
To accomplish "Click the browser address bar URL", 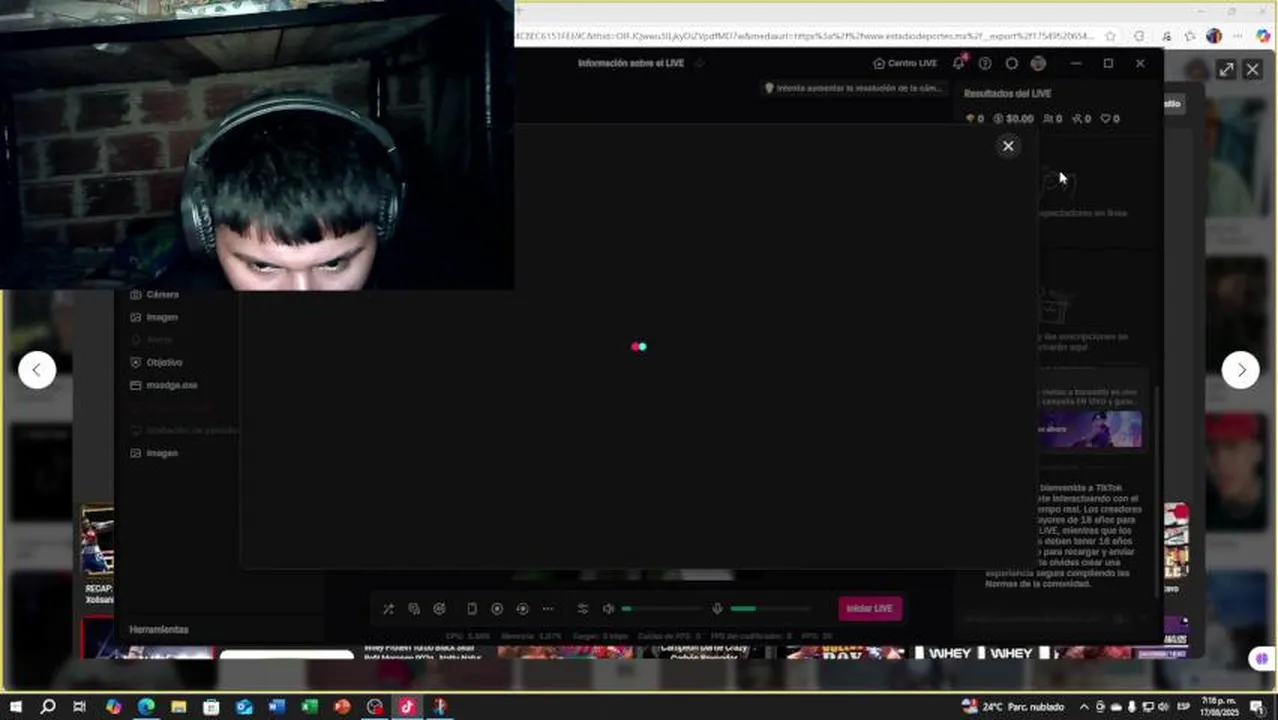I will pyautogui.click(x=805, y=36).
